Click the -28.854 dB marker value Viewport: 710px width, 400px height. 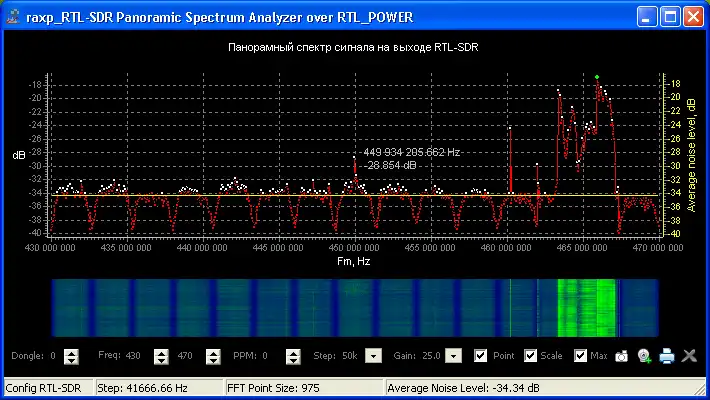click(391, 165)
